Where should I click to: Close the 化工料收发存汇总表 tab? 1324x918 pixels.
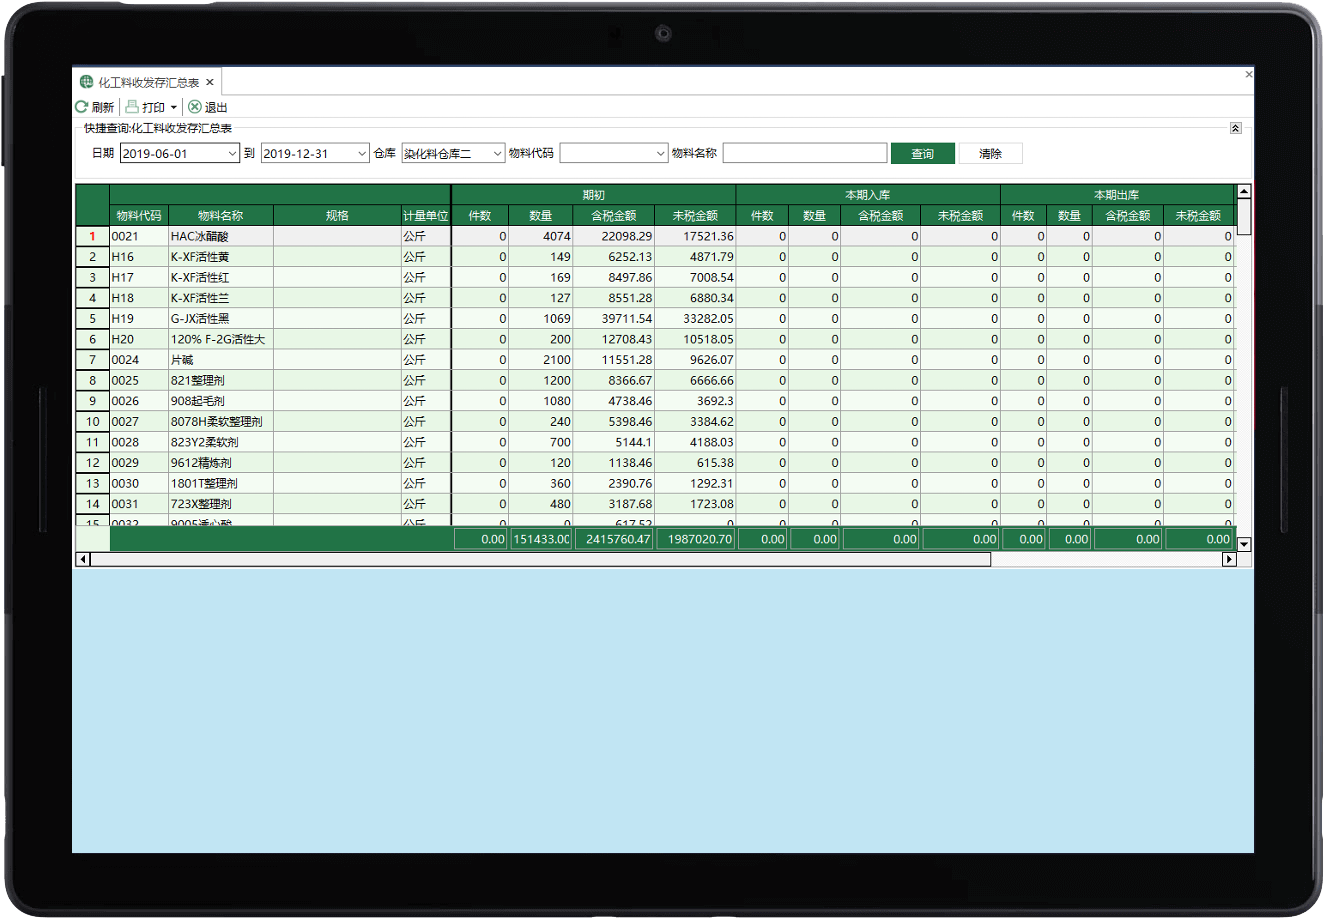point(210,83)
